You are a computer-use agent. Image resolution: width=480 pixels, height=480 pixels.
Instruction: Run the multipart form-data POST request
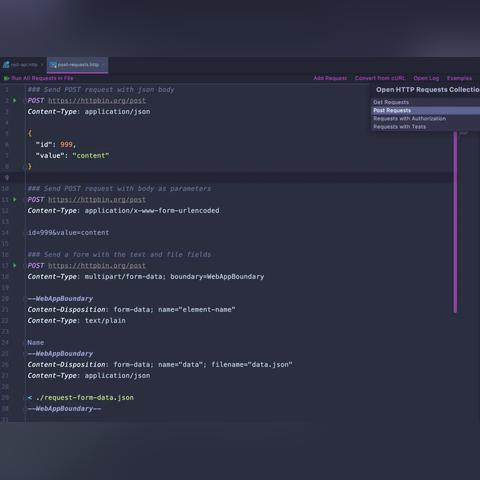(15, 265)
